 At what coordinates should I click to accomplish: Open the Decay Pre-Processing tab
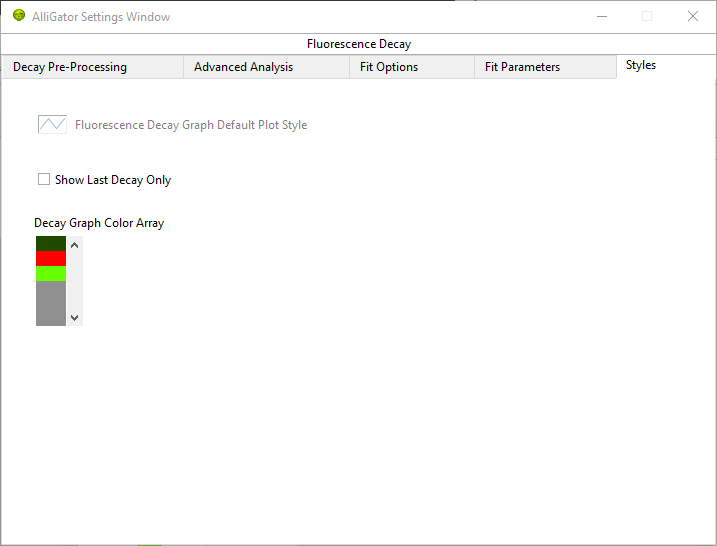pos(93,67)
